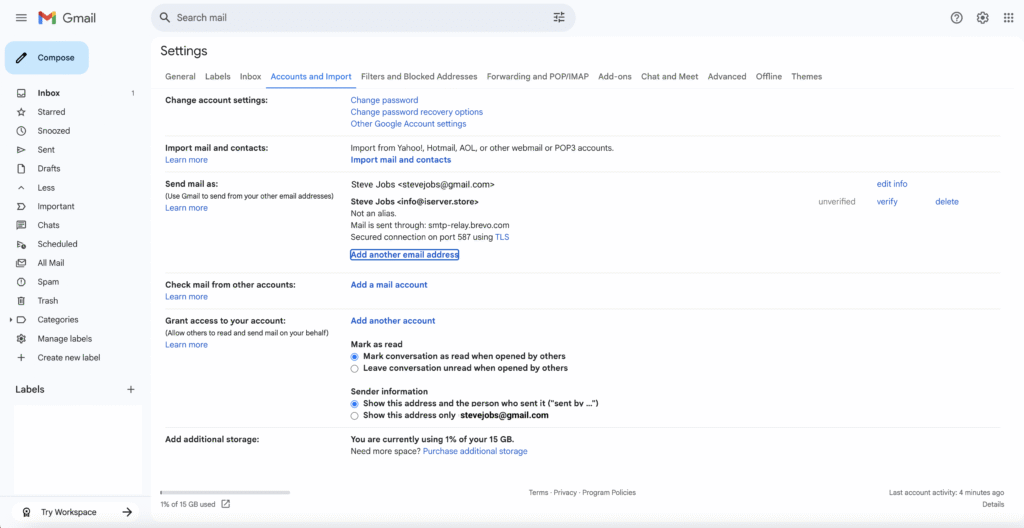
Task: Click the Snoozed clock icon
Action: click(21, 131)
